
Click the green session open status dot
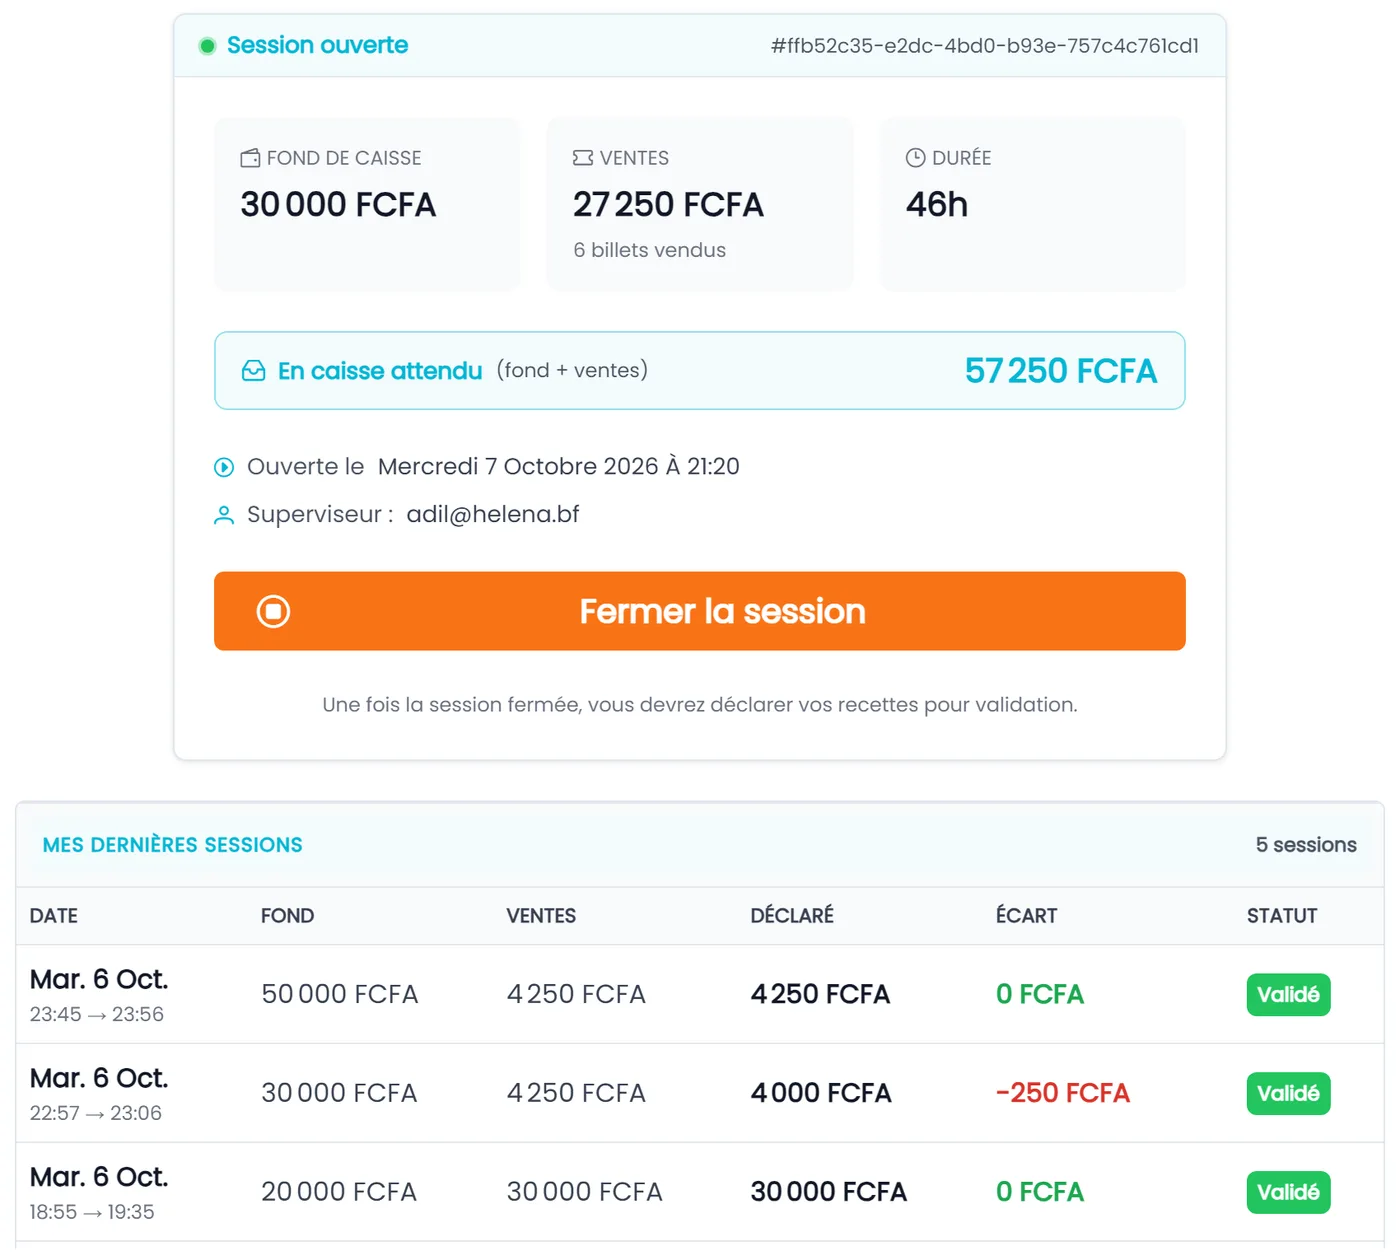pos(207,46)
